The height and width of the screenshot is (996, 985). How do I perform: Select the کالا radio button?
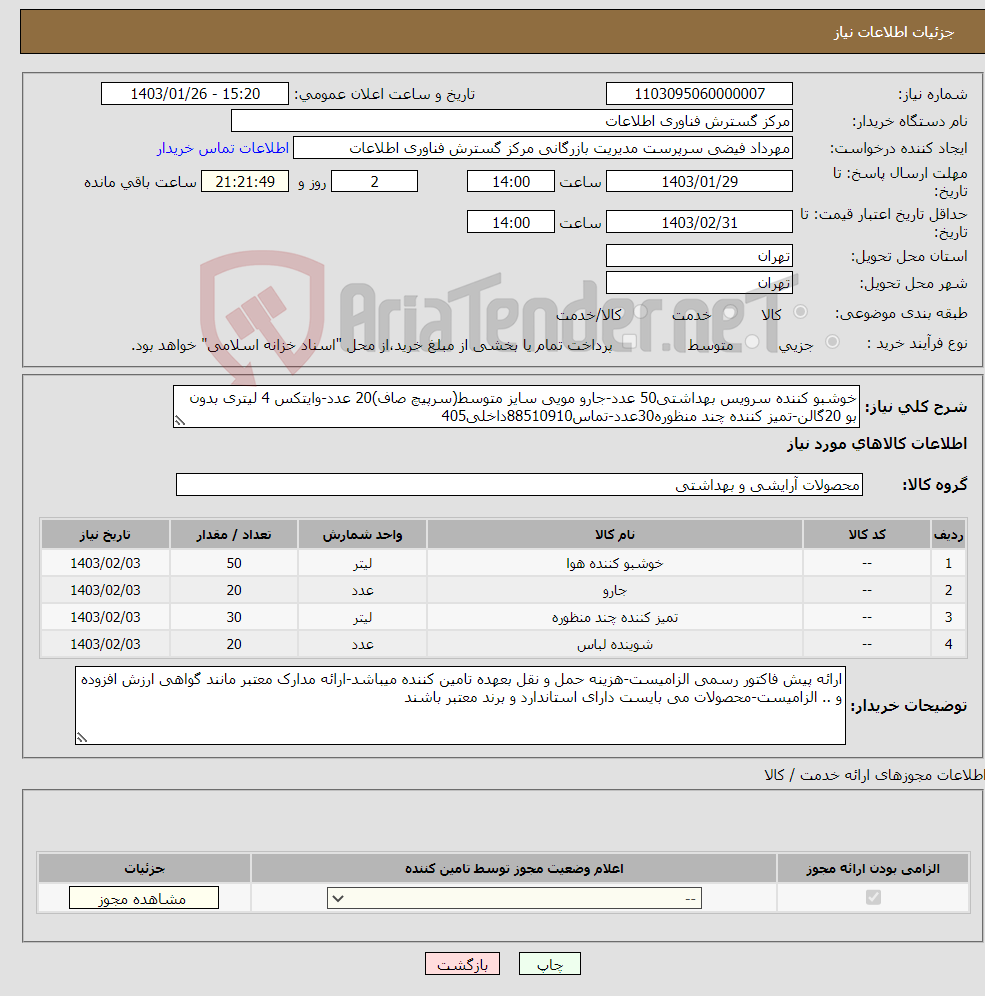tap(800, 312)
